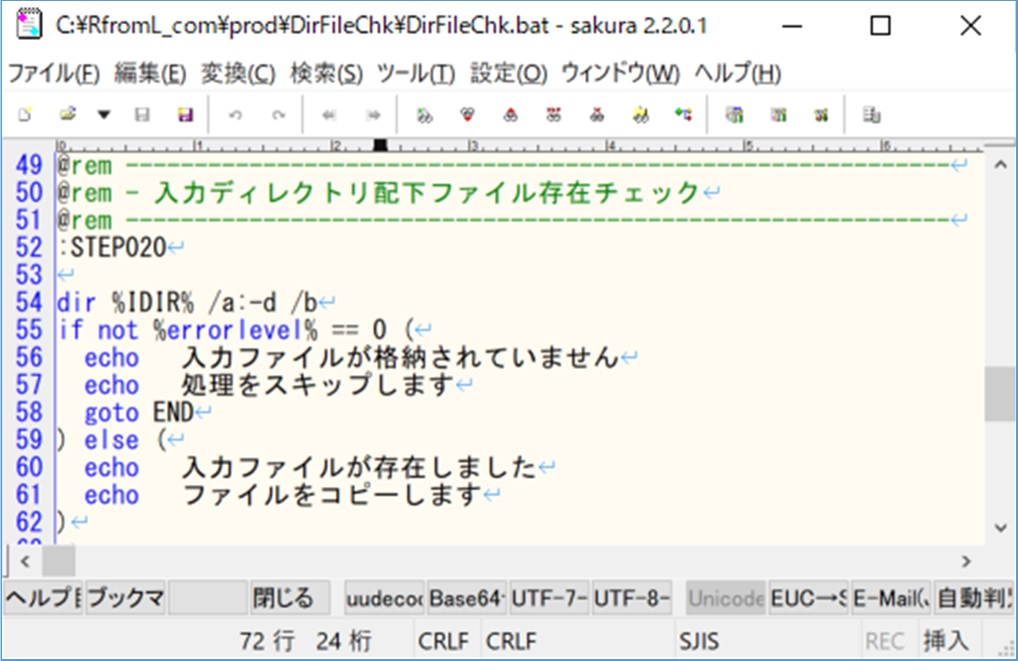The image size is (1018, 661).
Task: Click the EUC→S conversion button
Action: pos(809,598)
